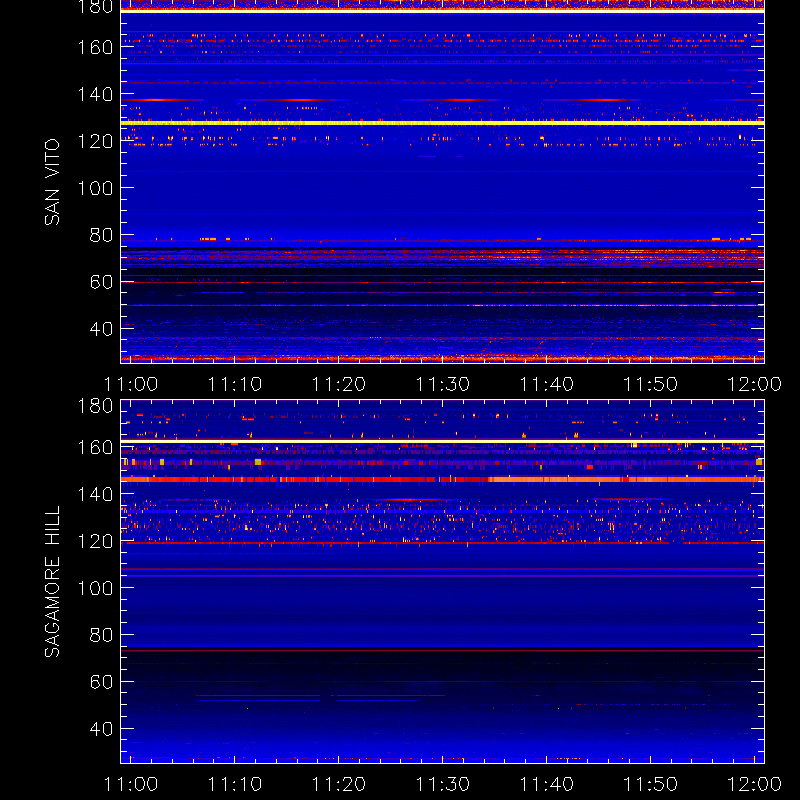Click 11:30 time label below San Vito plot
This screenshot has width=800, height=800.
[x=442, y=384]
